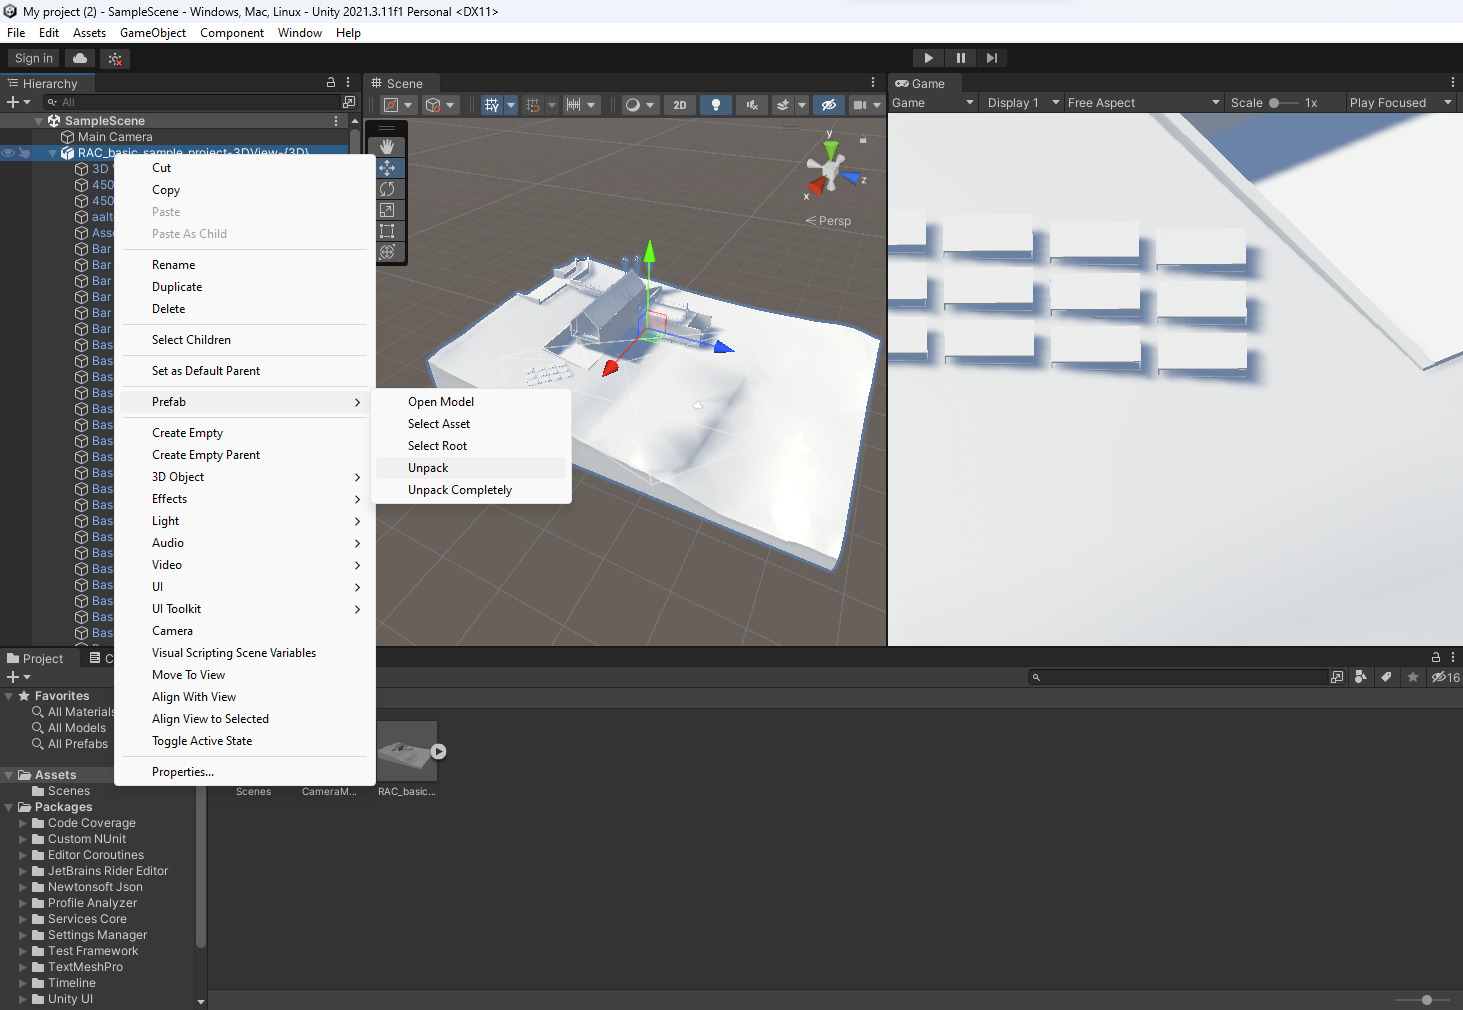Open the Free Aspect dropdown in the Game view
1463x1010 pixels.
[x=1140, y=102]
